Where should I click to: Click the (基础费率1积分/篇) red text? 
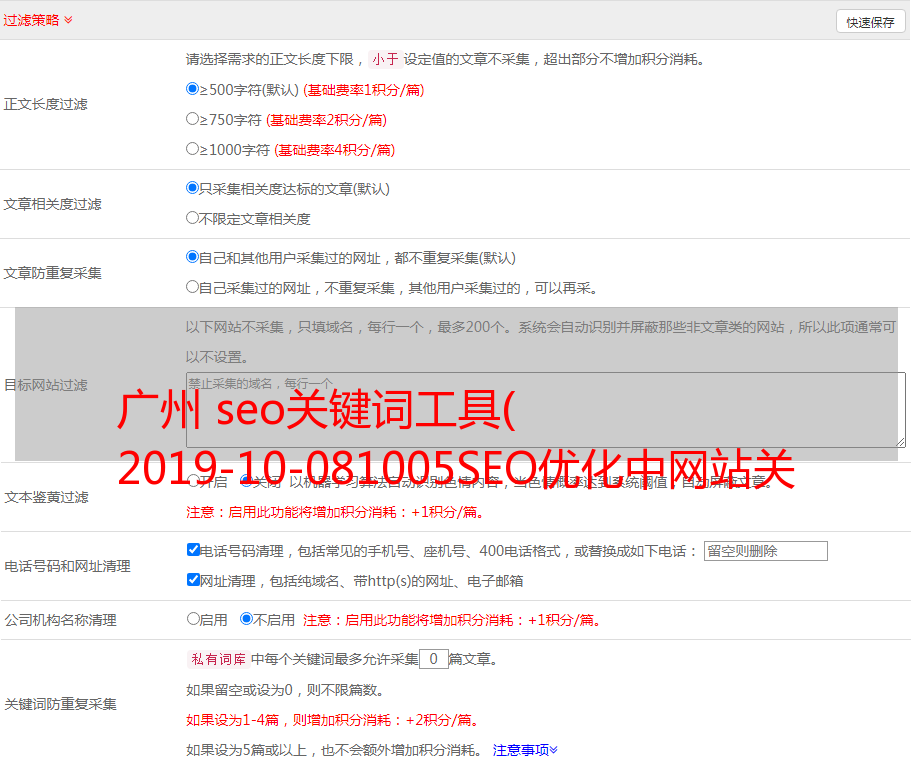[364, 90]
